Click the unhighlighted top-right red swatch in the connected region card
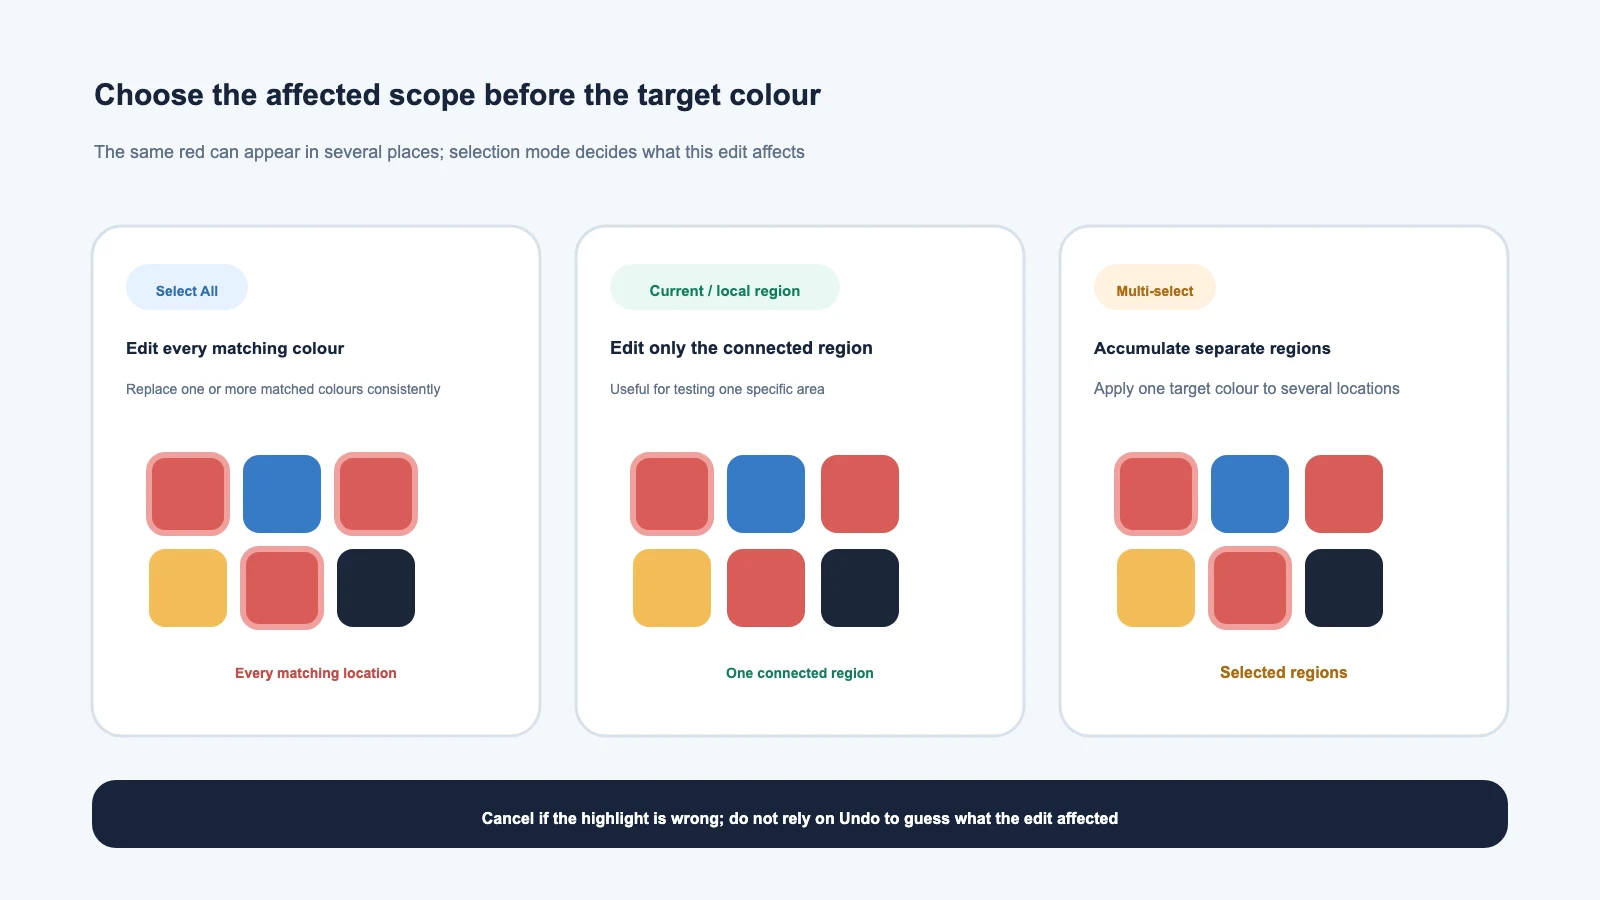The width and height of the screenshot is (1600, 900). click(860, 494)
